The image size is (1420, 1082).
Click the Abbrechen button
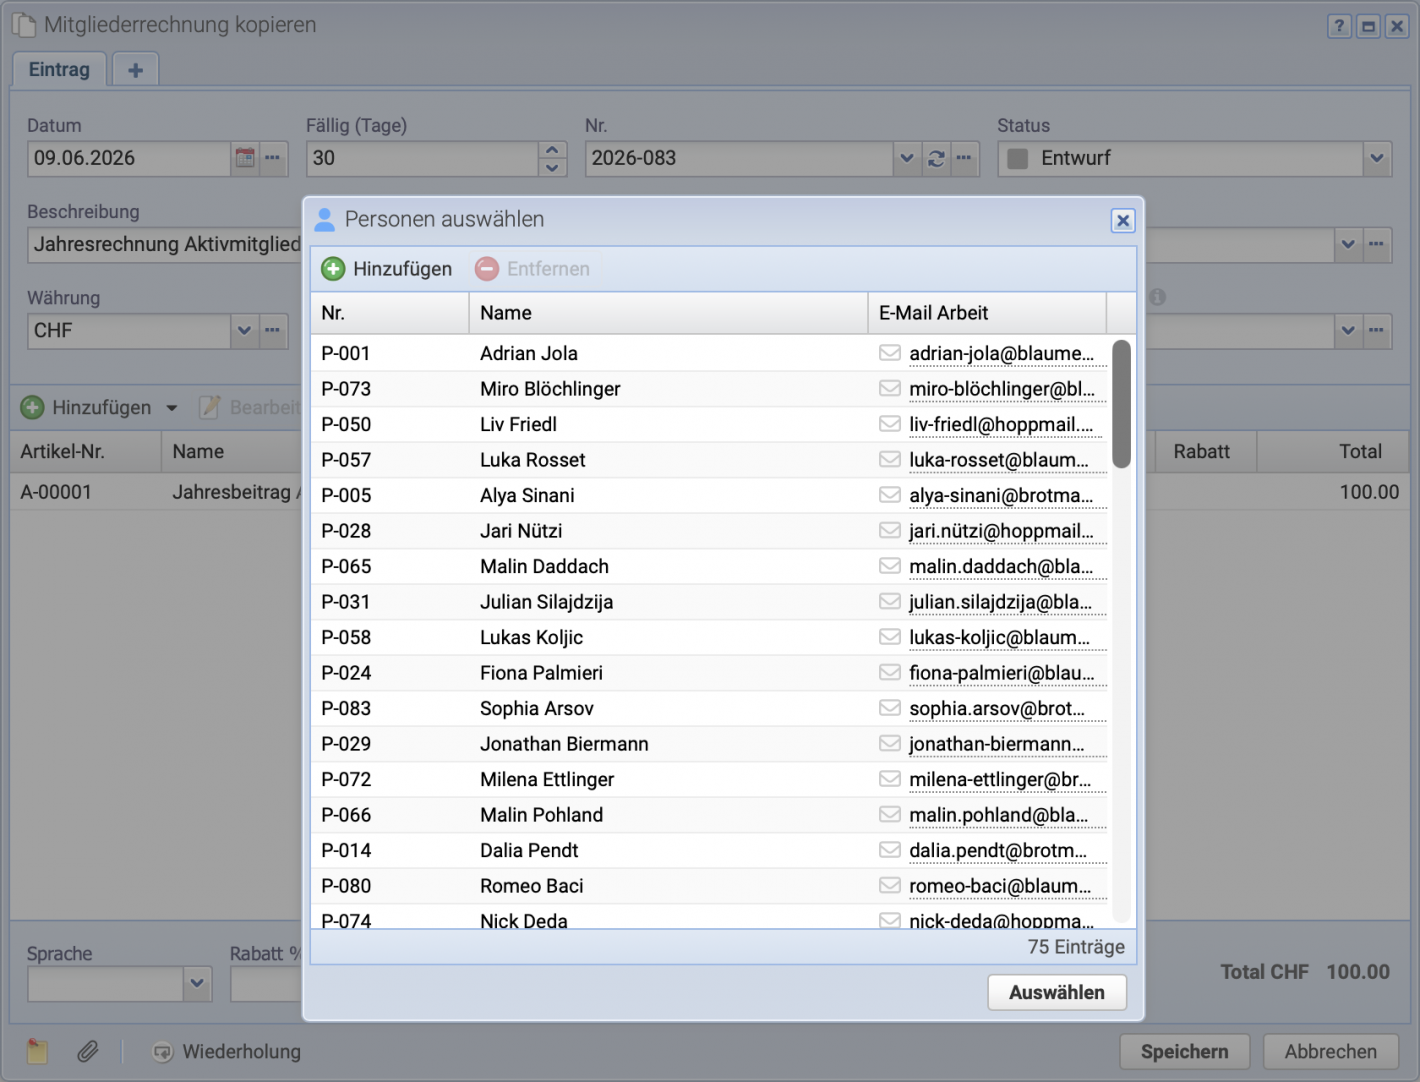[x=1331, y=1052]
